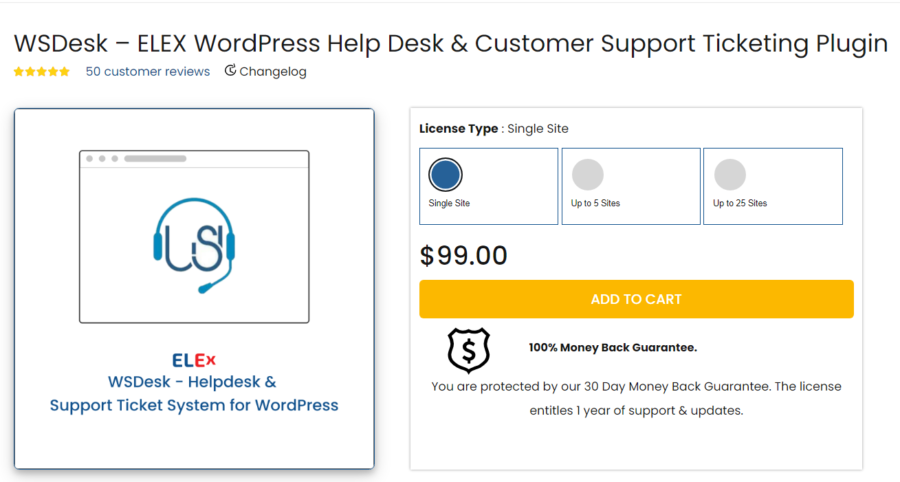The width and height of the screenshot is (900, 482).
Task: Select the Single Site radio circle
Action: (x=445, y=175)
